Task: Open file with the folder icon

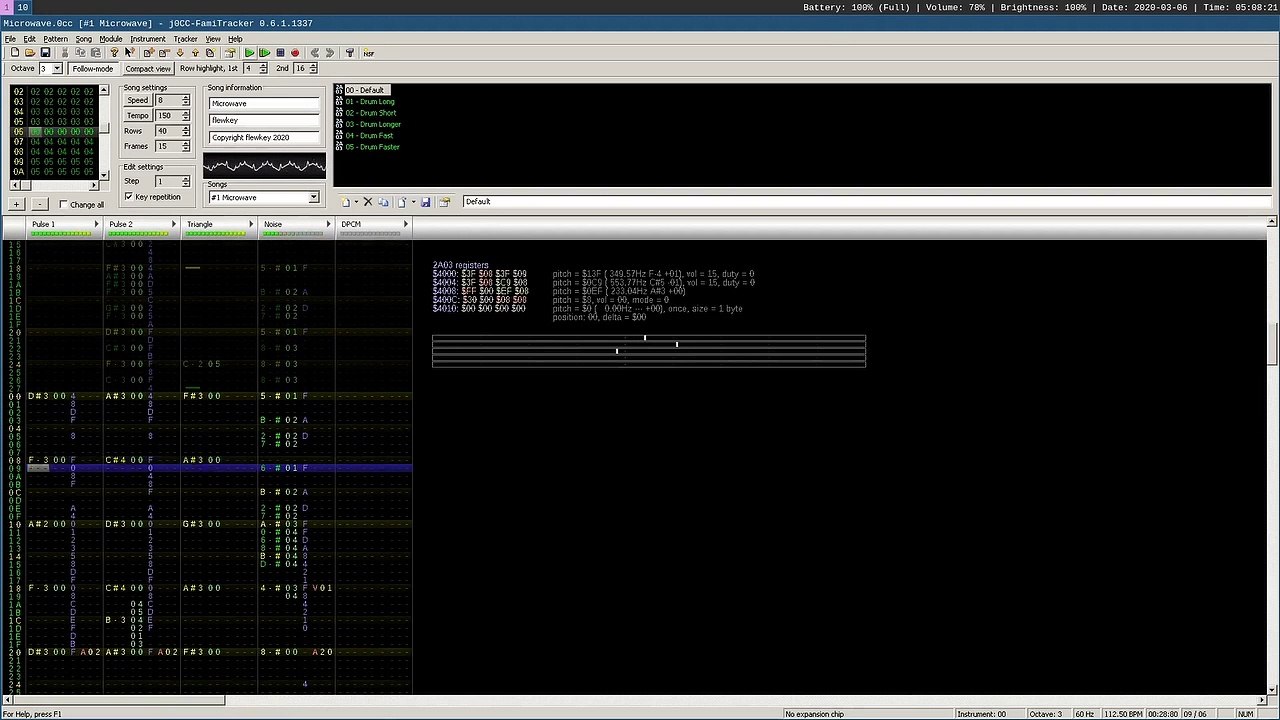Action: coord(30,53)
